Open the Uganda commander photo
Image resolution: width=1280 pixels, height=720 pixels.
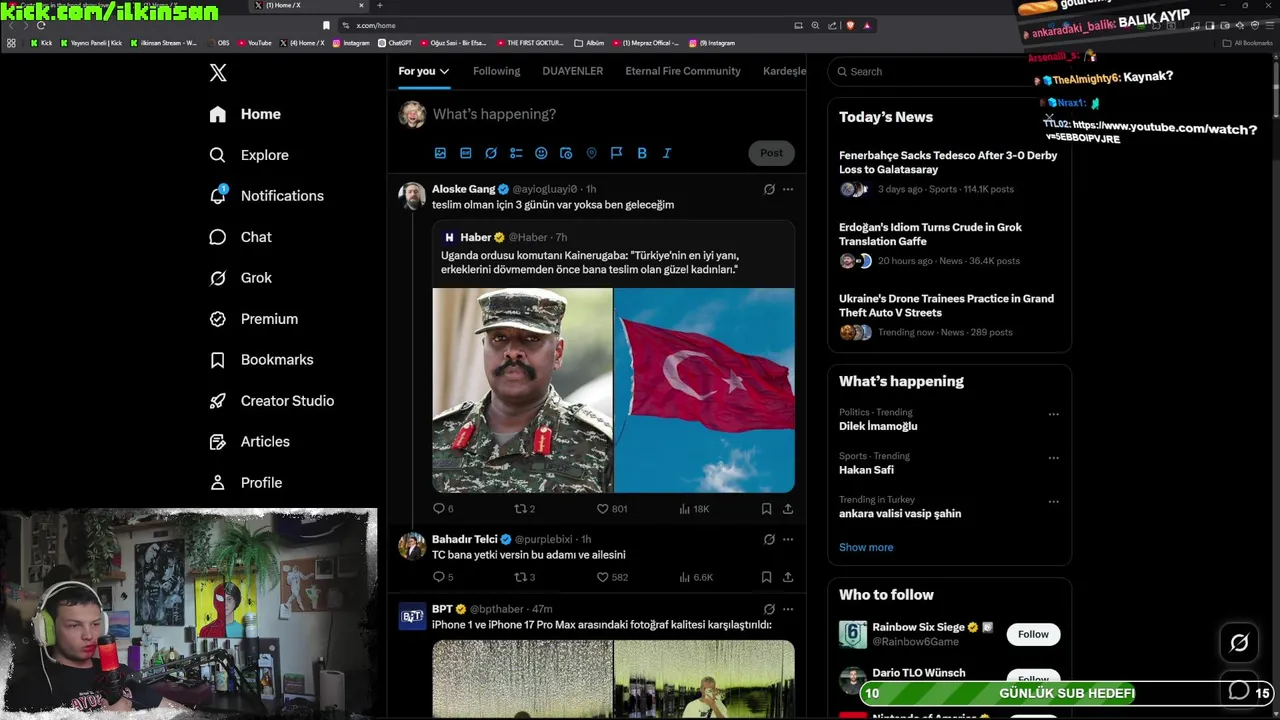(522, 390)
